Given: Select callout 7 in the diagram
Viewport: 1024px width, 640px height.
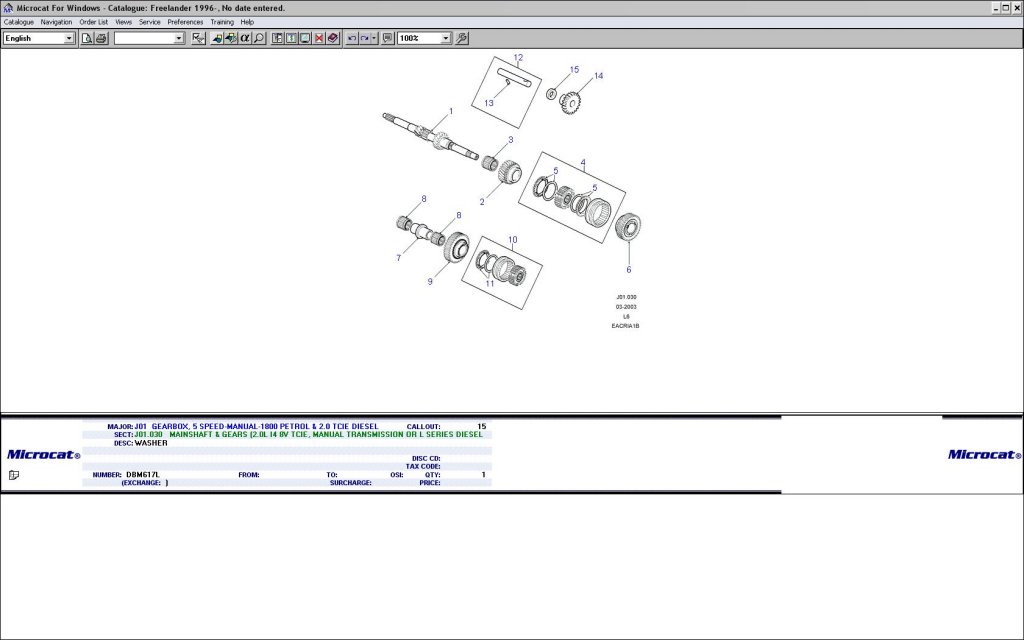Looking at the screenshot, I should [x=399, y=258].
